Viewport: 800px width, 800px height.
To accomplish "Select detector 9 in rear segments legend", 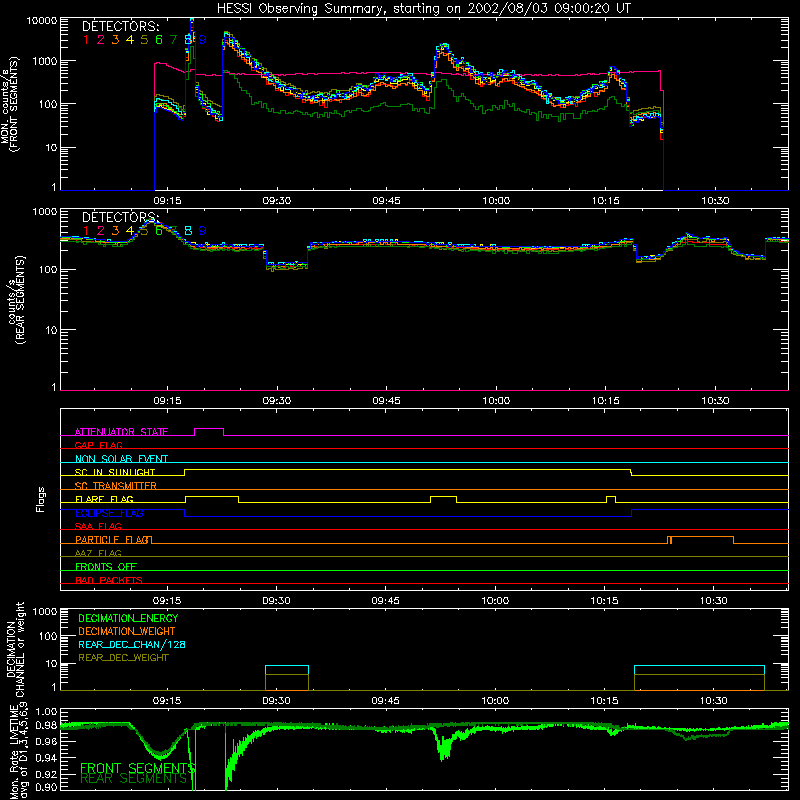I will pyautogui.click(x=203, y=231).
